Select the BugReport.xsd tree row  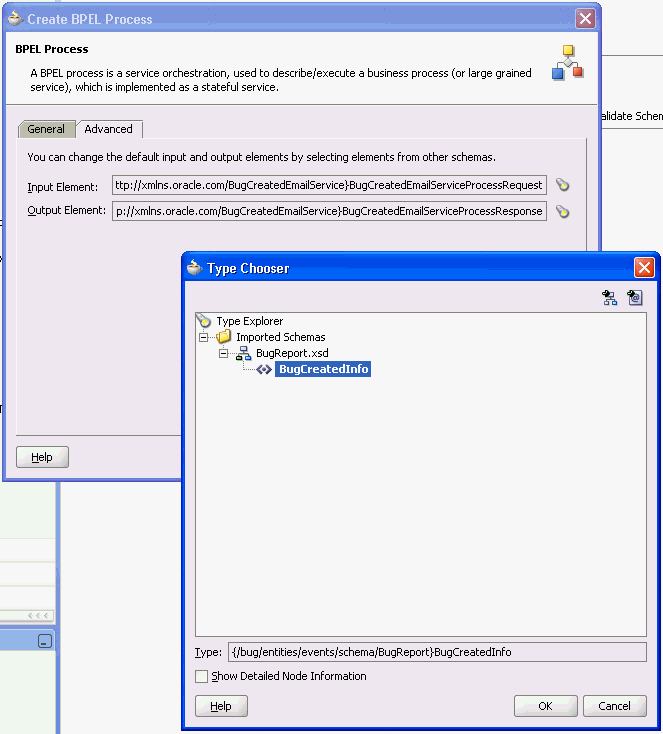coord(292,353)
